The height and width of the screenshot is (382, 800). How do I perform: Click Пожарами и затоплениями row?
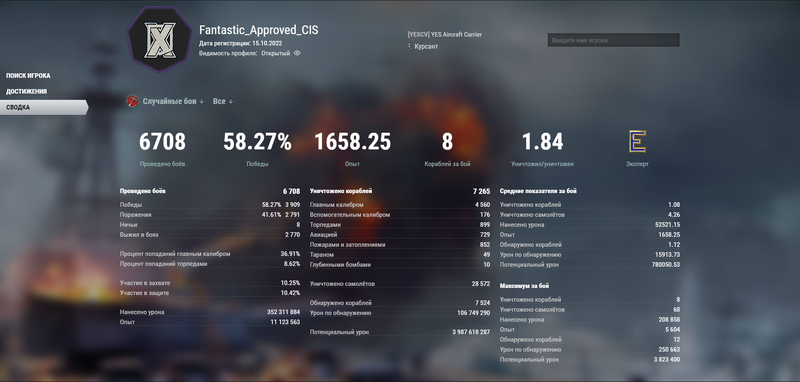[400, 245]
